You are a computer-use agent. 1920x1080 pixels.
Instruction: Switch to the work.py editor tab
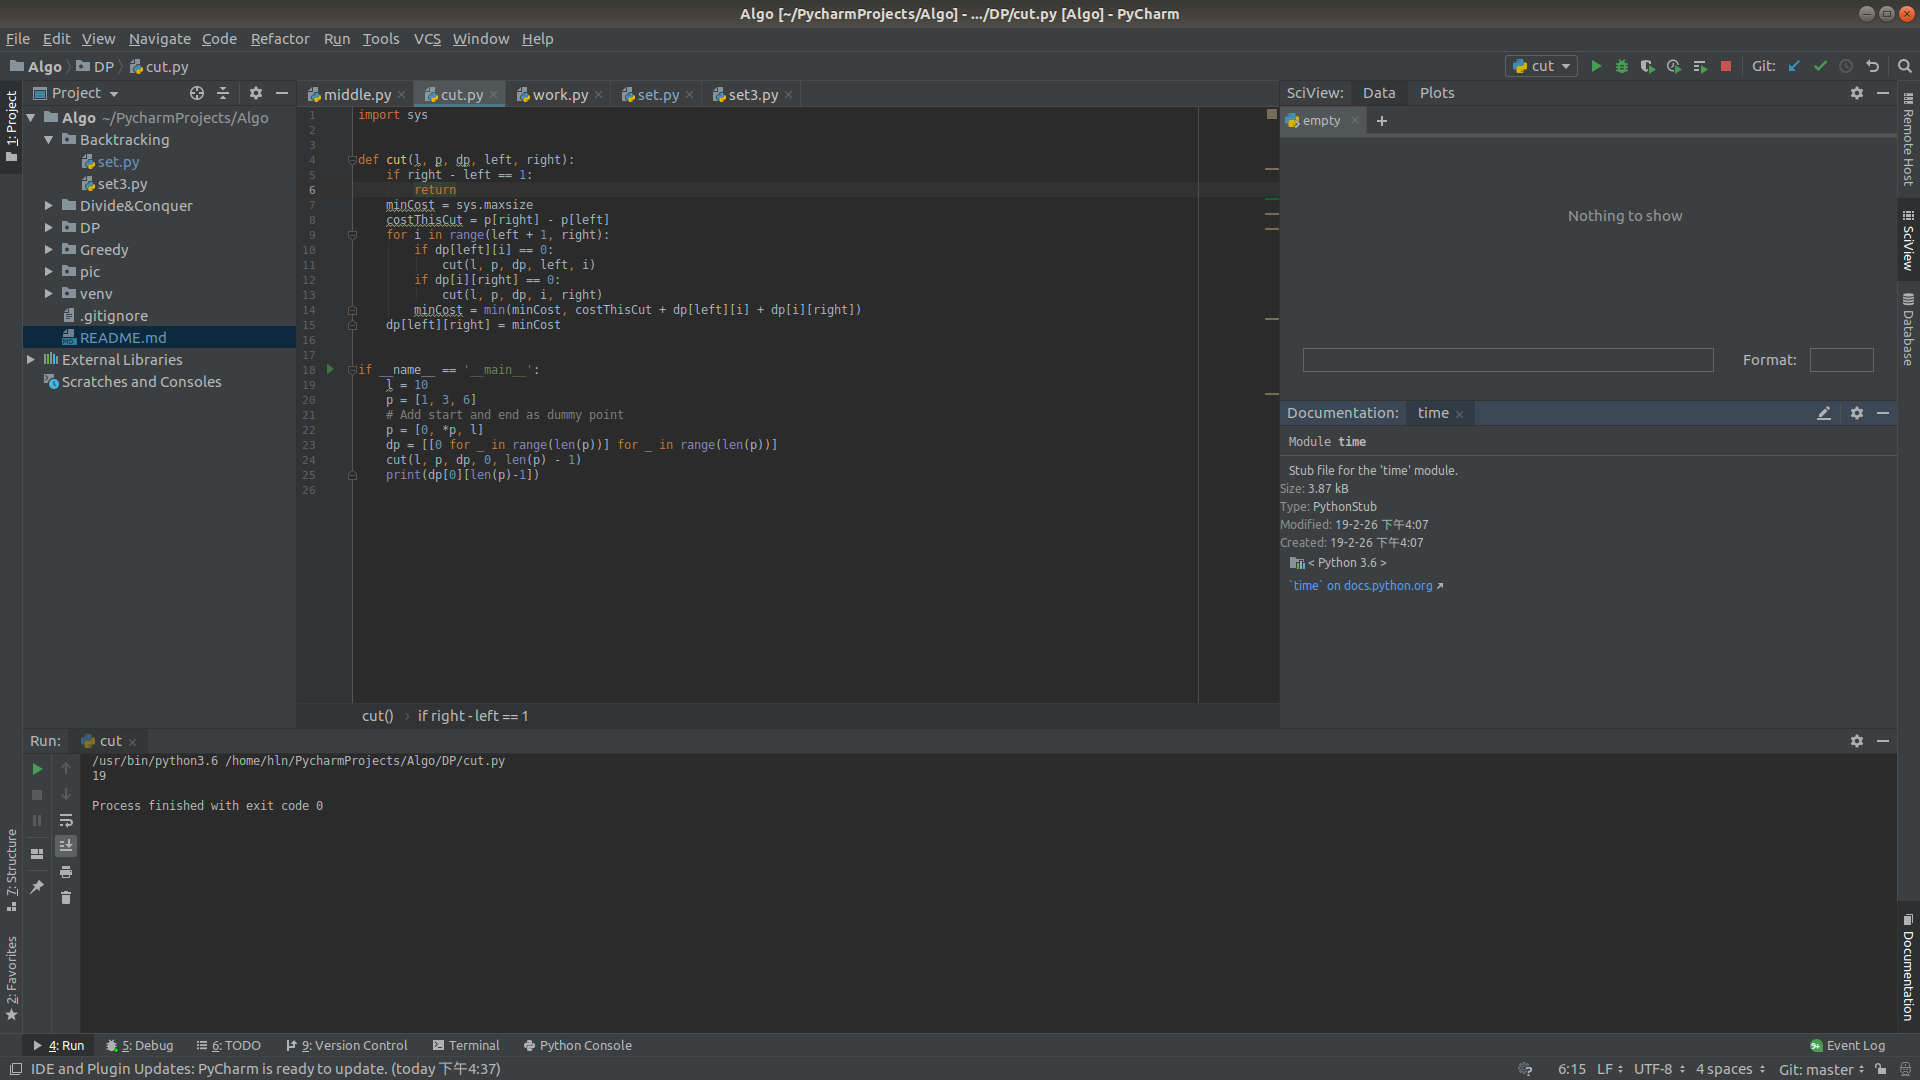pos(559,95)
